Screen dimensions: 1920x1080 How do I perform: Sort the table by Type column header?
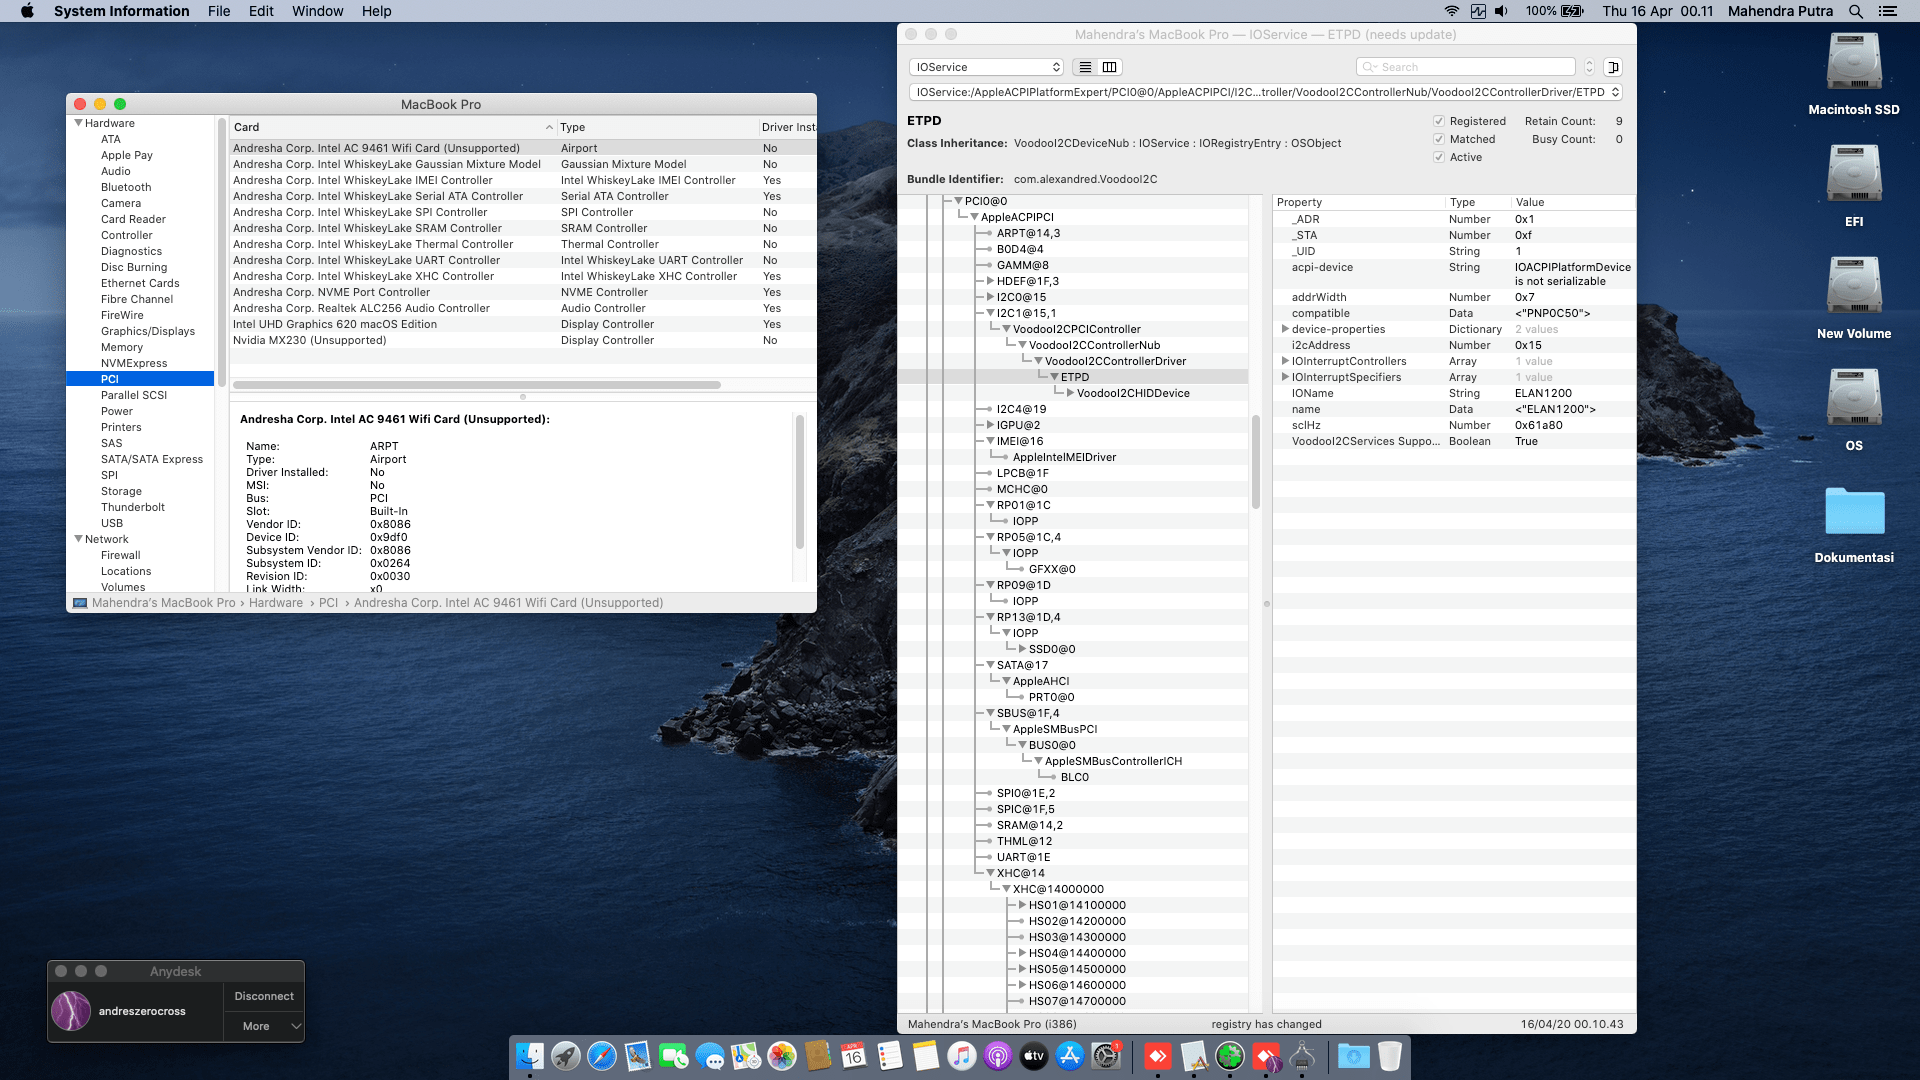coord(657,127)
